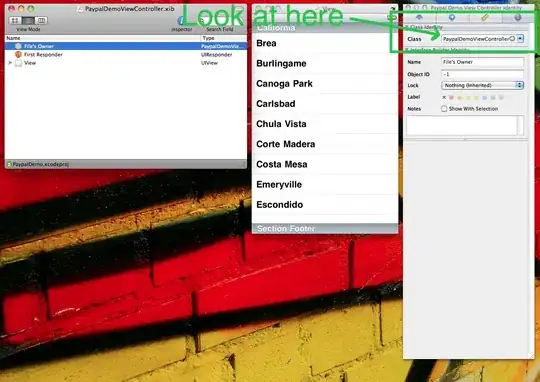Open the Inspector from the xib toolbar
The height and width of the screenshot is (382, 540).
(181, 21)
